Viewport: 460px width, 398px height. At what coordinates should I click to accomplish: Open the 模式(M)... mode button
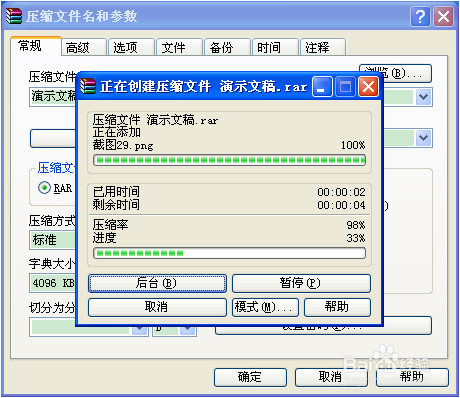click(x=265, y=307)
